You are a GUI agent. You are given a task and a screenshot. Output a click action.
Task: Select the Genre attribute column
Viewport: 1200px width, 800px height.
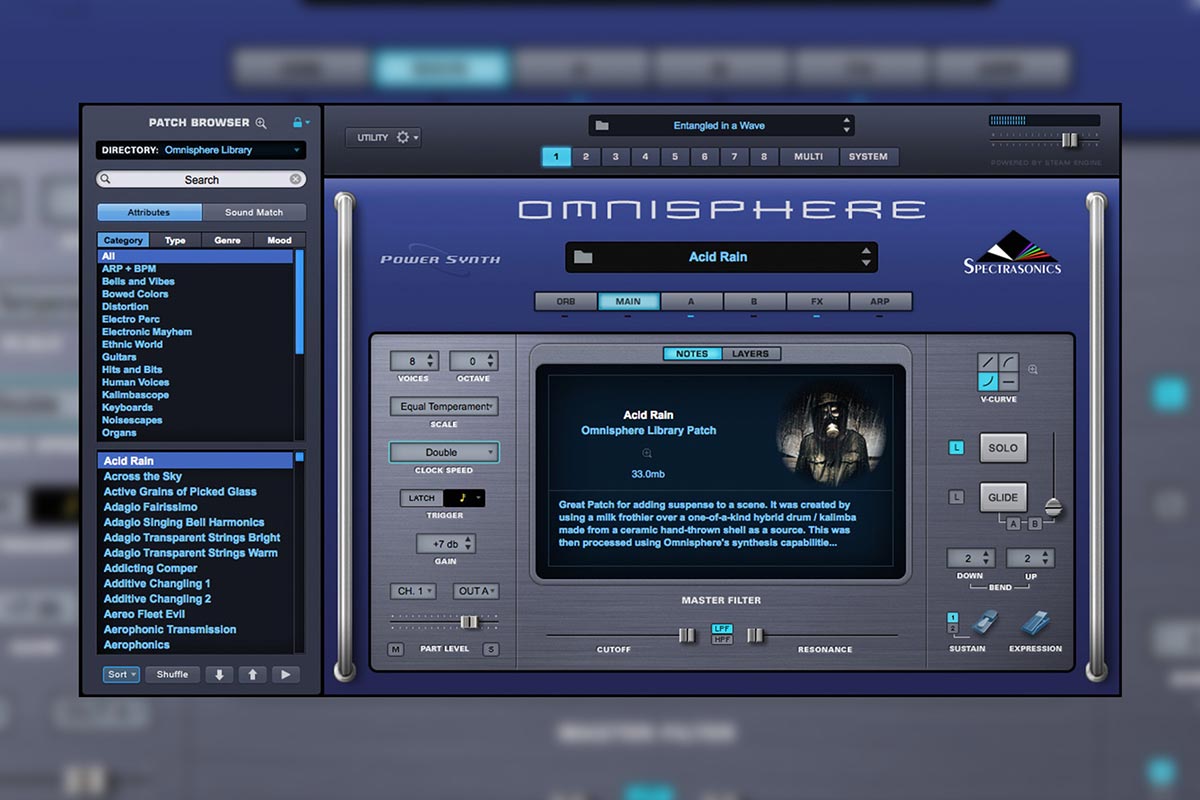coord(227,240)
